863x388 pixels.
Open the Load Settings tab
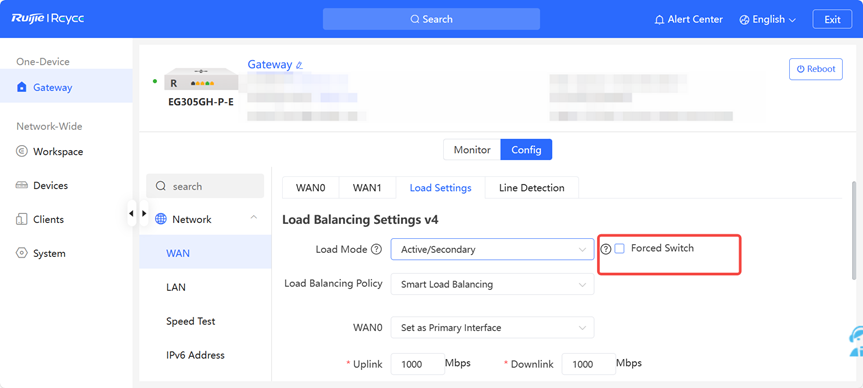(440, 188)
